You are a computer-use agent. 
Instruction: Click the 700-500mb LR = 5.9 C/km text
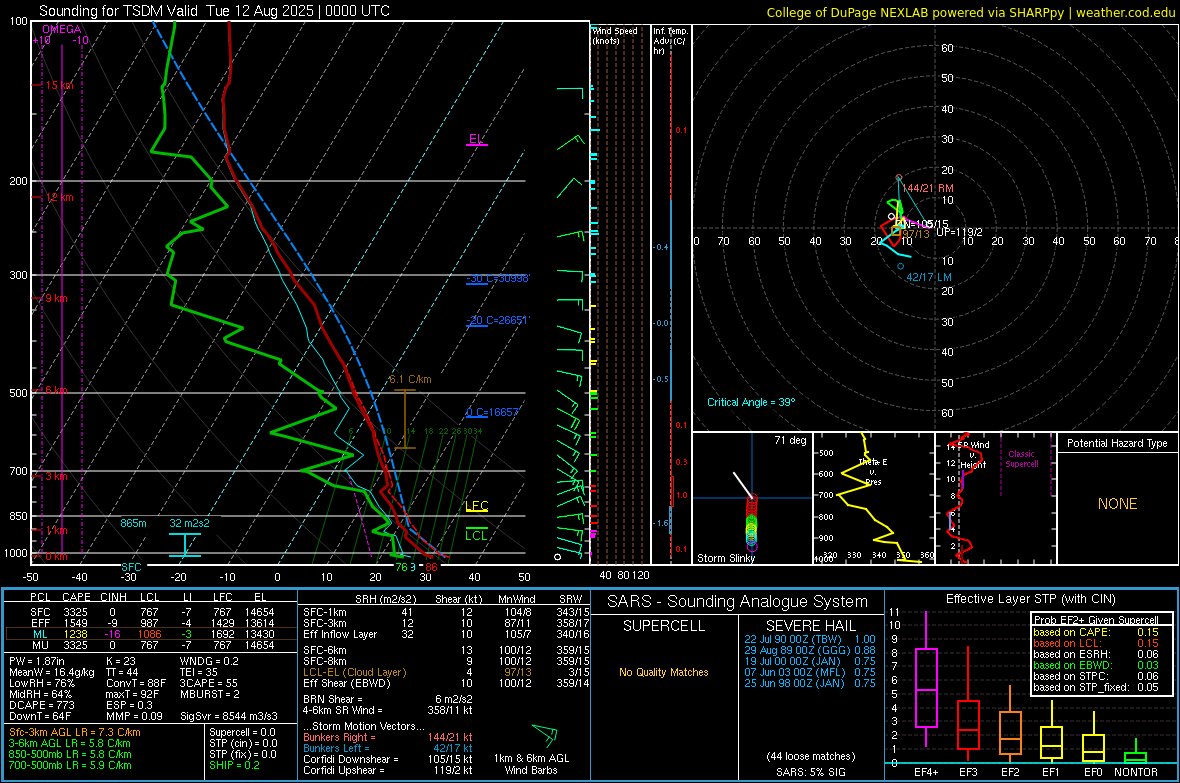point(70,765)
